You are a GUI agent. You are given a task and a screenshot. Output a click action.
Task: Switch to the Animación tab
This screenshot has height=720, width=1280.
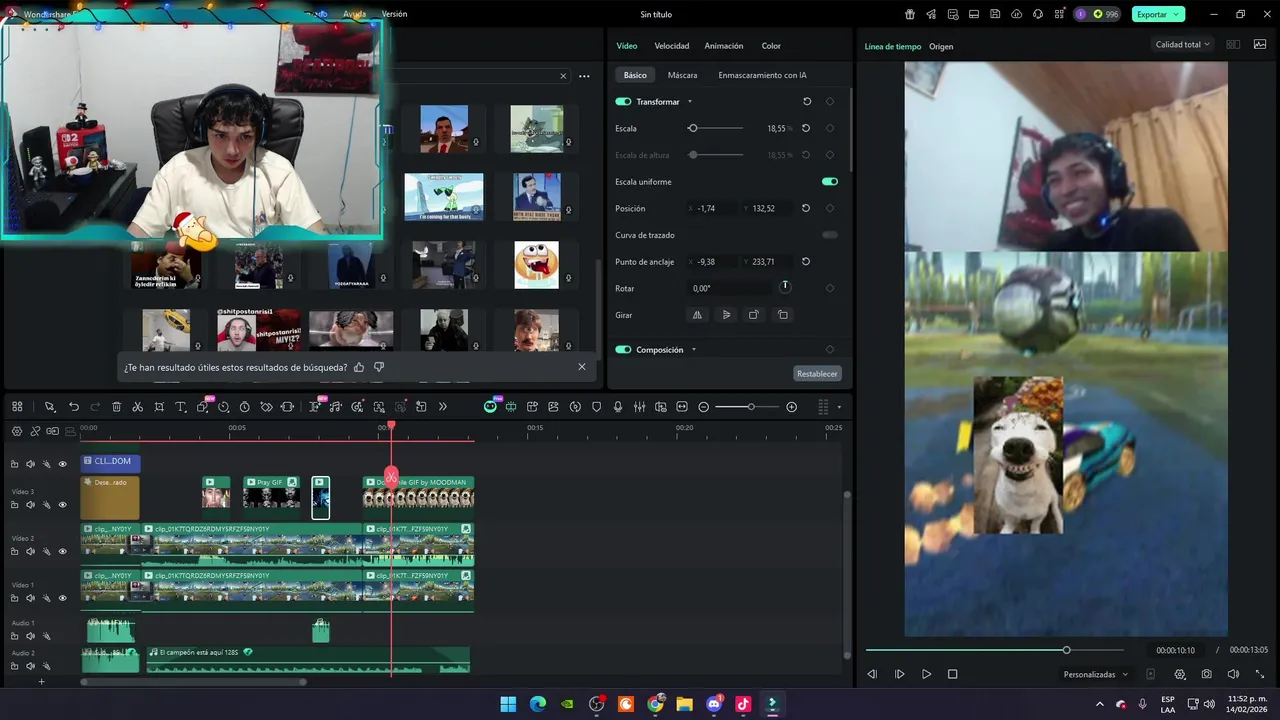coord(724,46)
